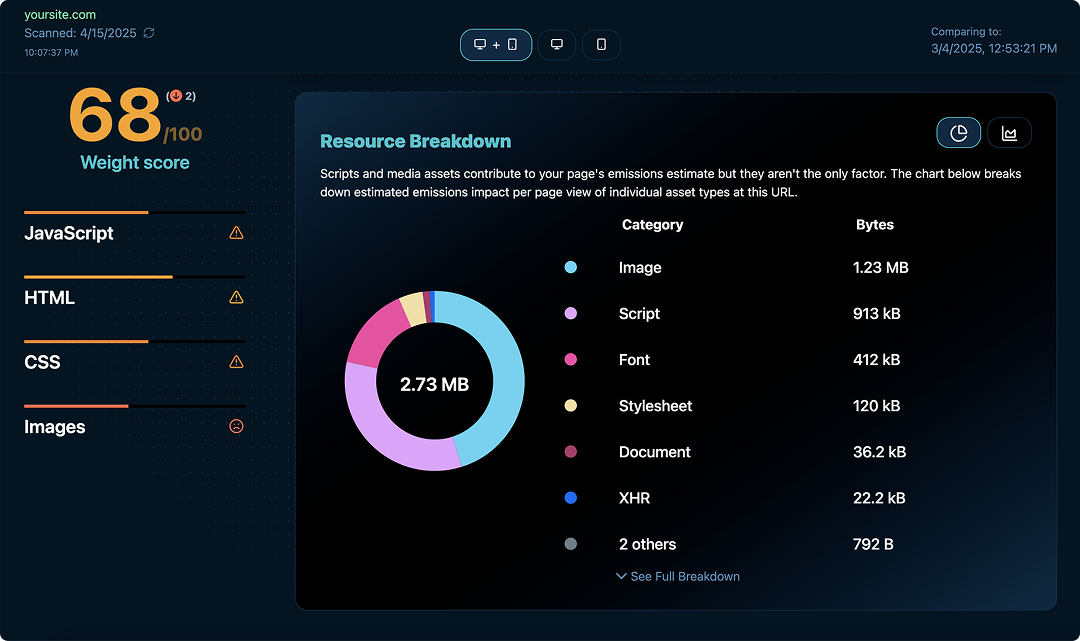Click the Font legend color dot
Screen dimensions: 1080x641
click(x=570, y=359)
